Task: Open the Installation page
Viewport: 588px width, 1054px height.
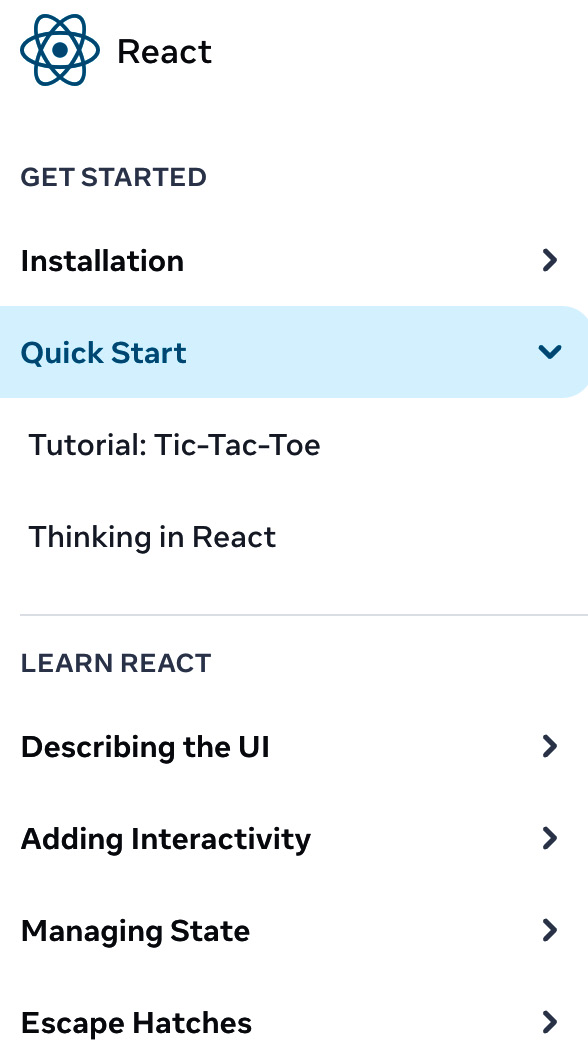Action: 102,261
